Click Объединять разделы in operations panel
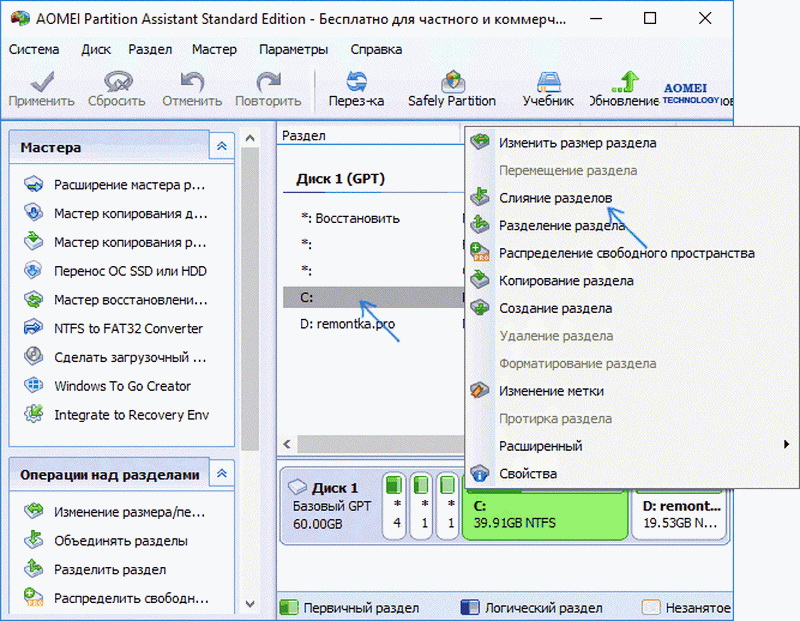Screen dimensions: 800x621 pos(120,541)
